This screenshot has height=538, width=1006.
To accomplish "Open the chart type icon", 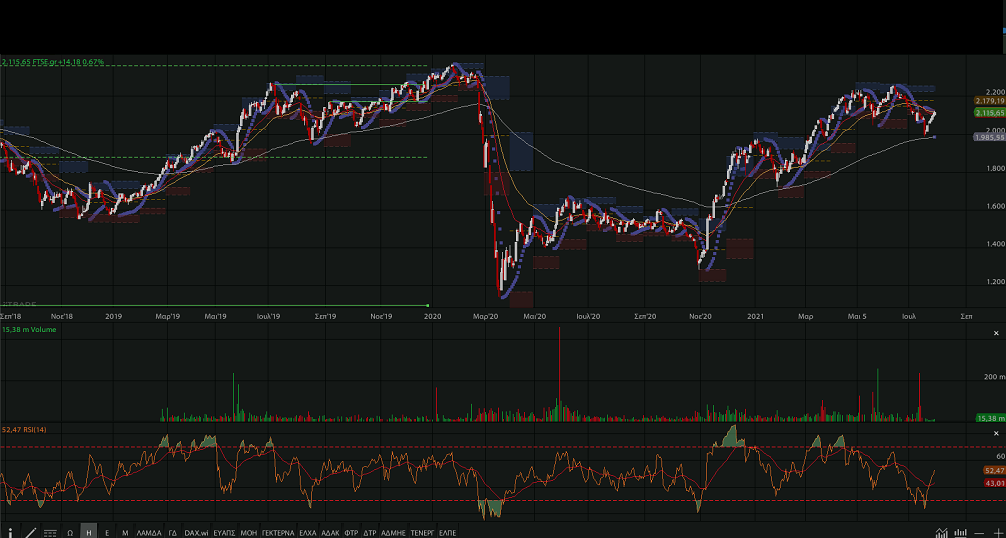I will click(943, 532).
